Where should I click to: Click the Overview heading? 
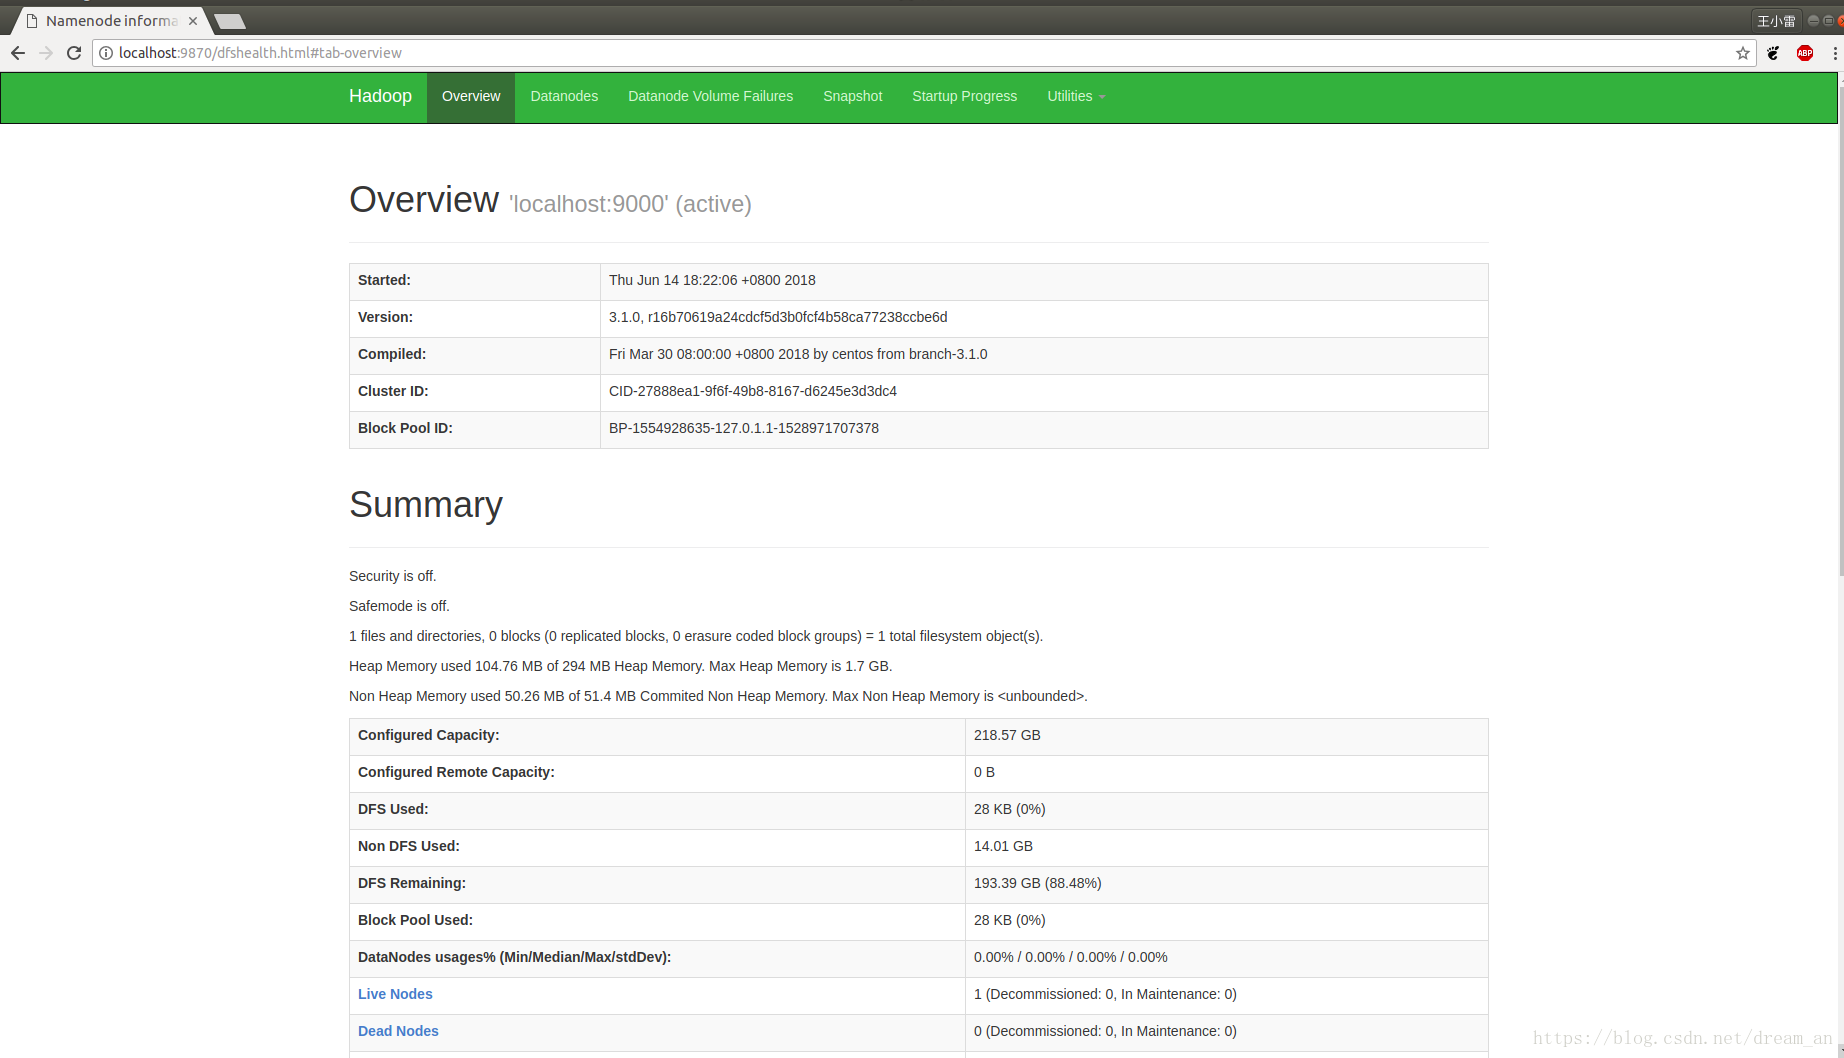pyautogui.click(x=424, y=200)
